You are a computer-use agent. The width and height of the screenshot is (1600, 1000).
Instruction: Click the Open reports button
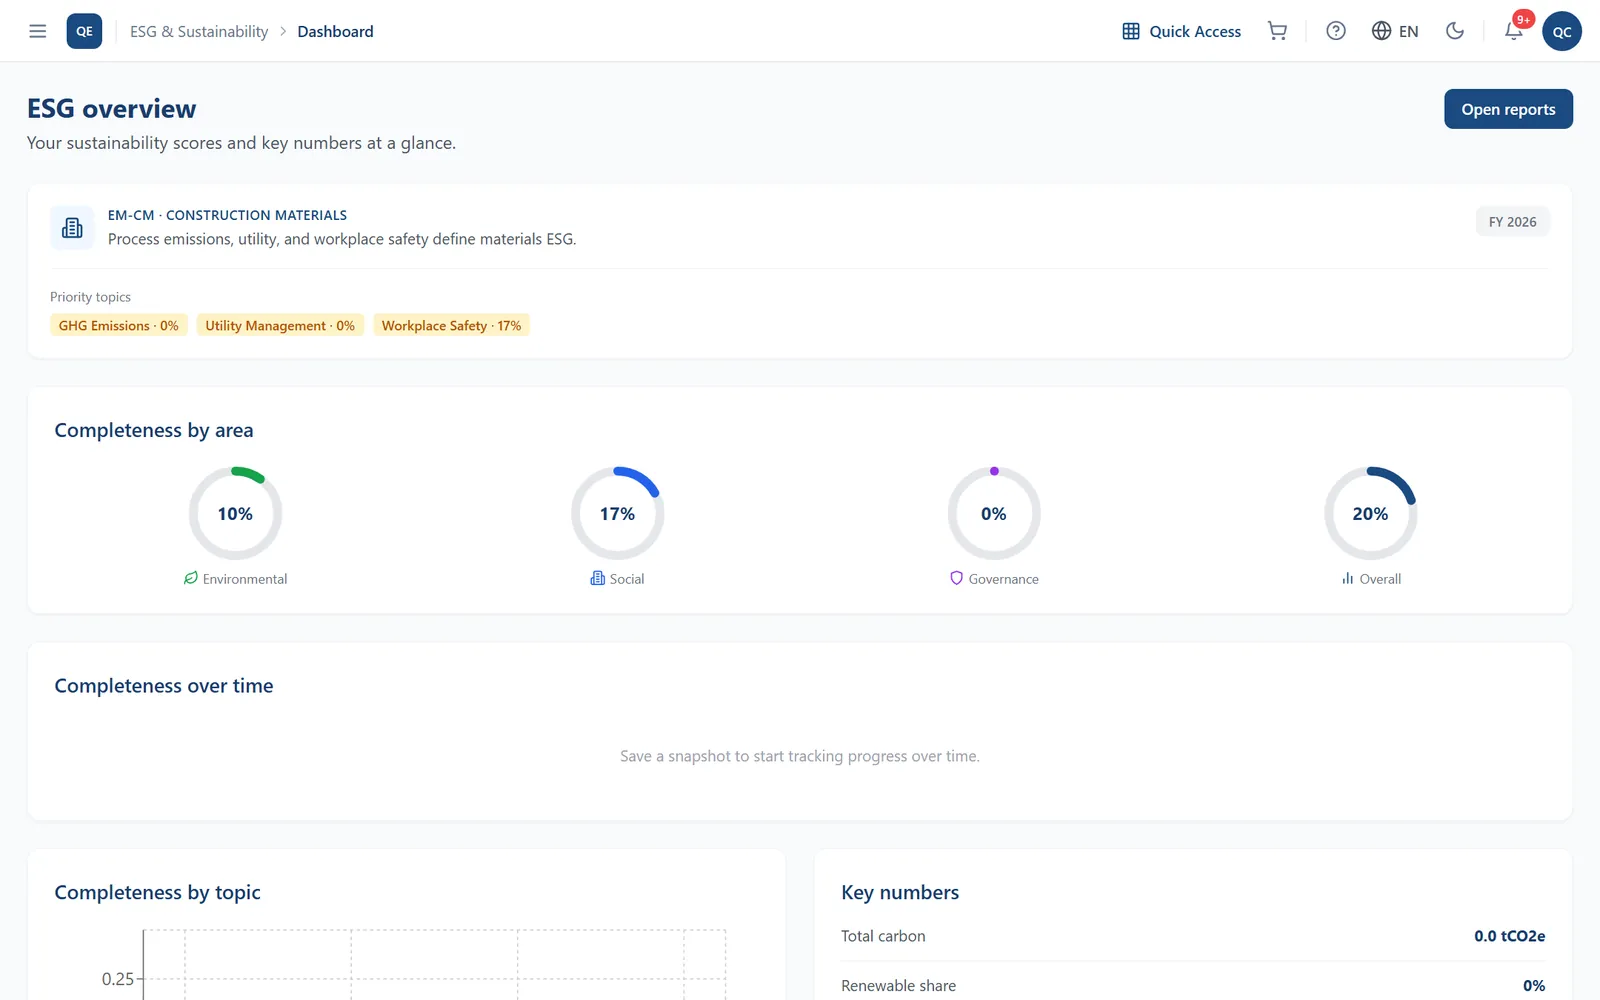pos(1508,109)
